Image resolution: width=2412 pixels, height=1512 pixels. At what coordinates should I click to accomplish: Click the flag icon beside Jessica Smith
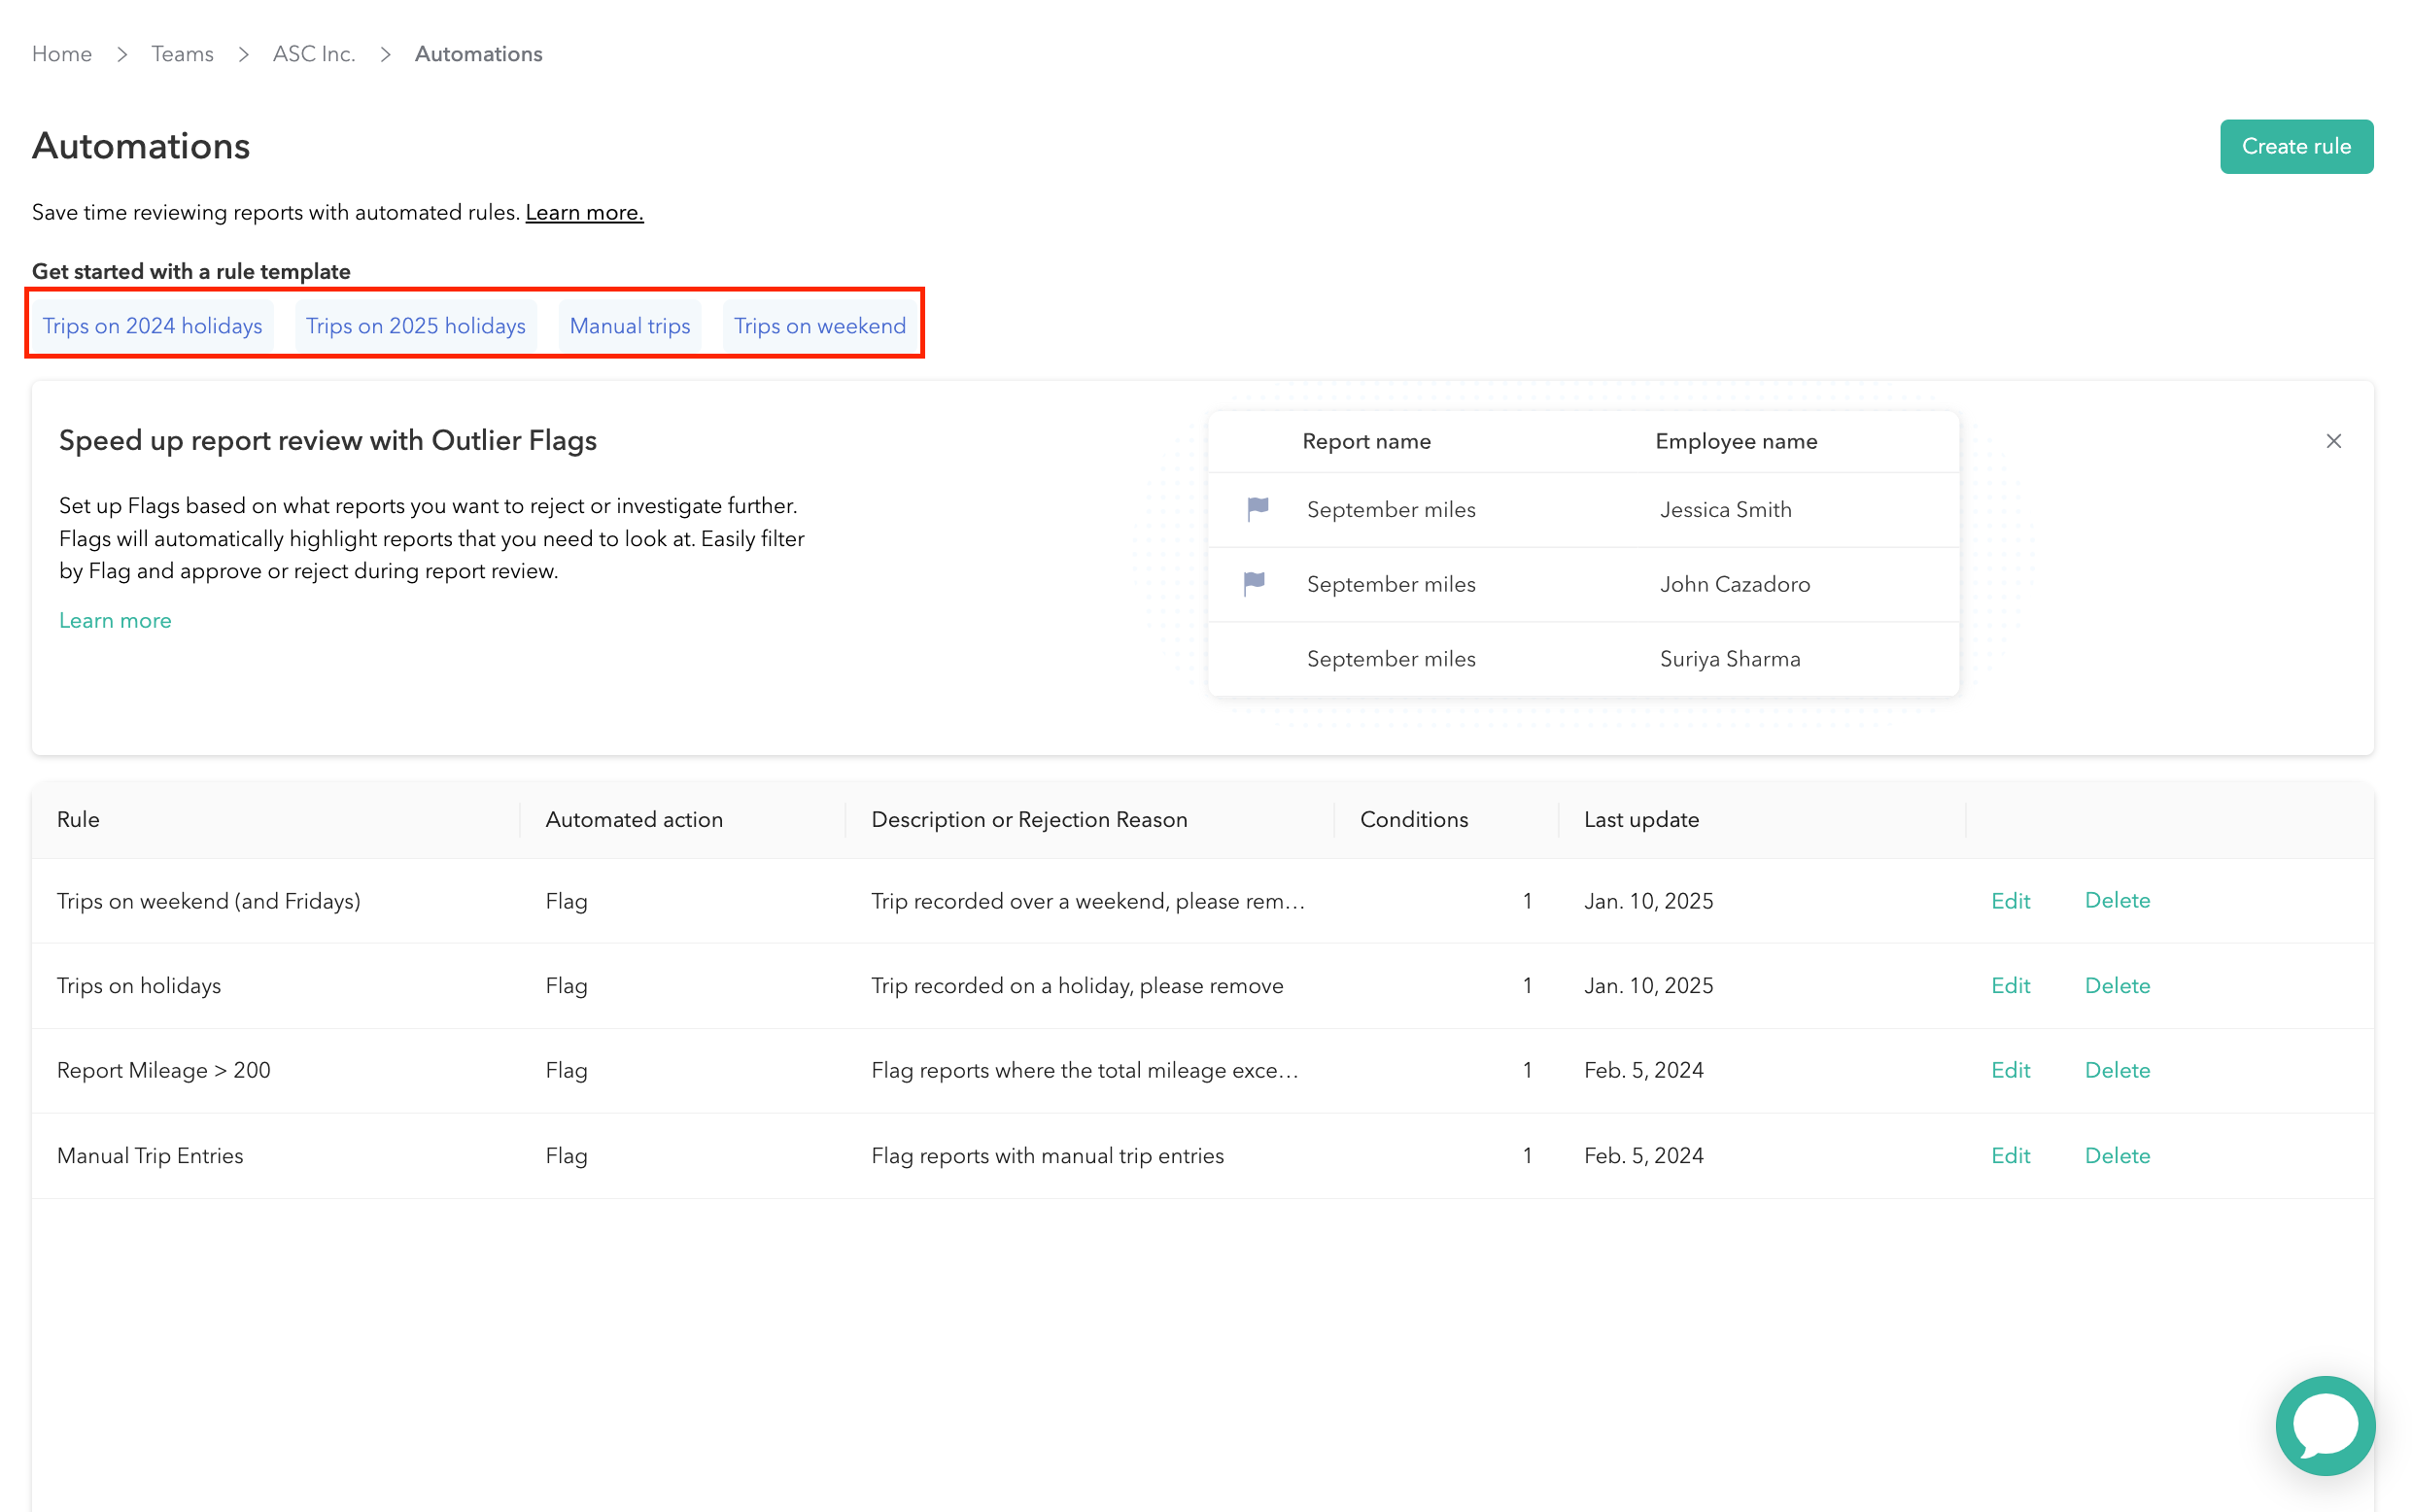coord(1257,509)
